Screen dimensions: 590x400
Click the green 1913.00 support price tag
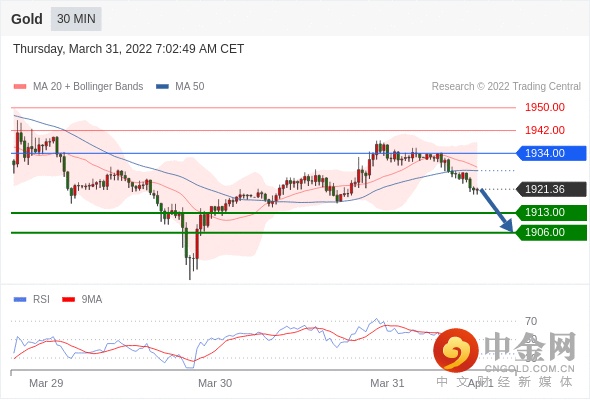551,212
